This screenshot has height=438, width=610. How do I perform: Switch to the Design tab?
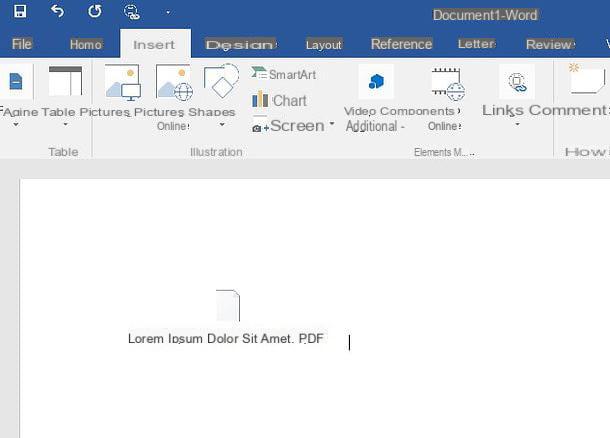click(241, 45)
